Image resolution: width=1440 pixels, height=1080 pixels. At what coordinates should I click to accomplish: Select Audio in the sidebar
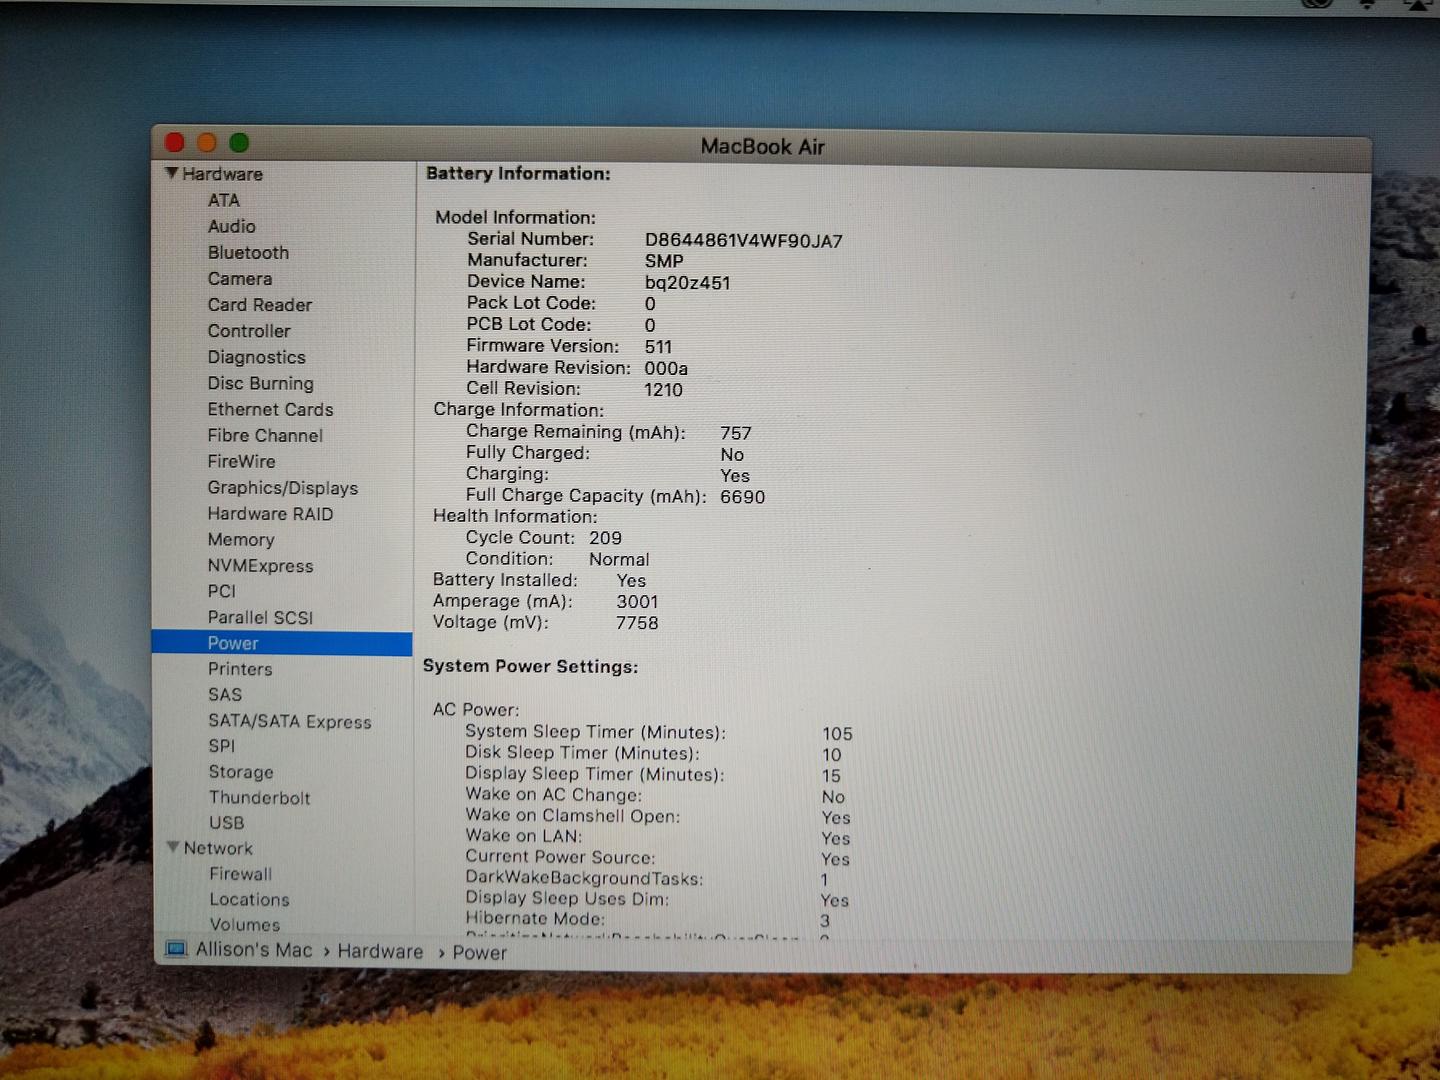coord(232,226)
